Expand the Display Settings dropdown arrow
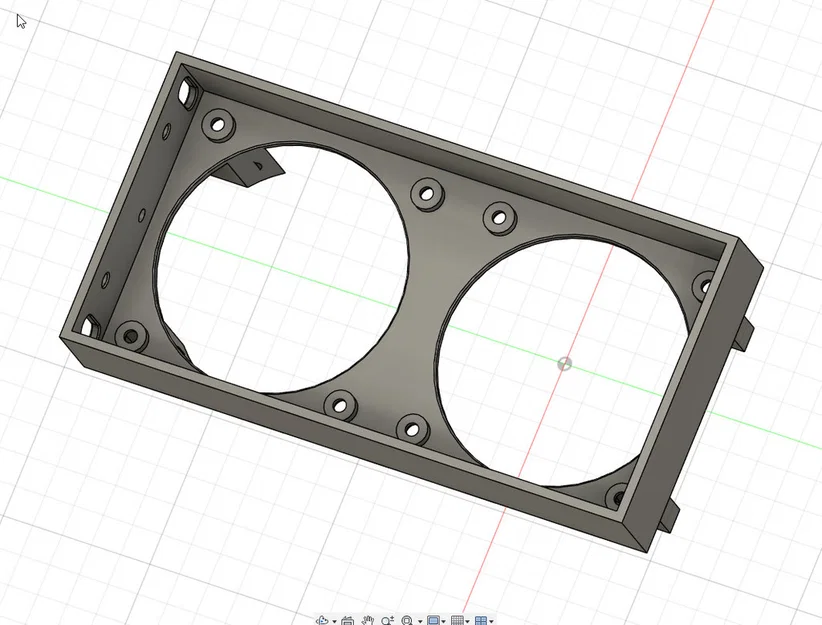This screenshot has width=822, height=625. 444,621
